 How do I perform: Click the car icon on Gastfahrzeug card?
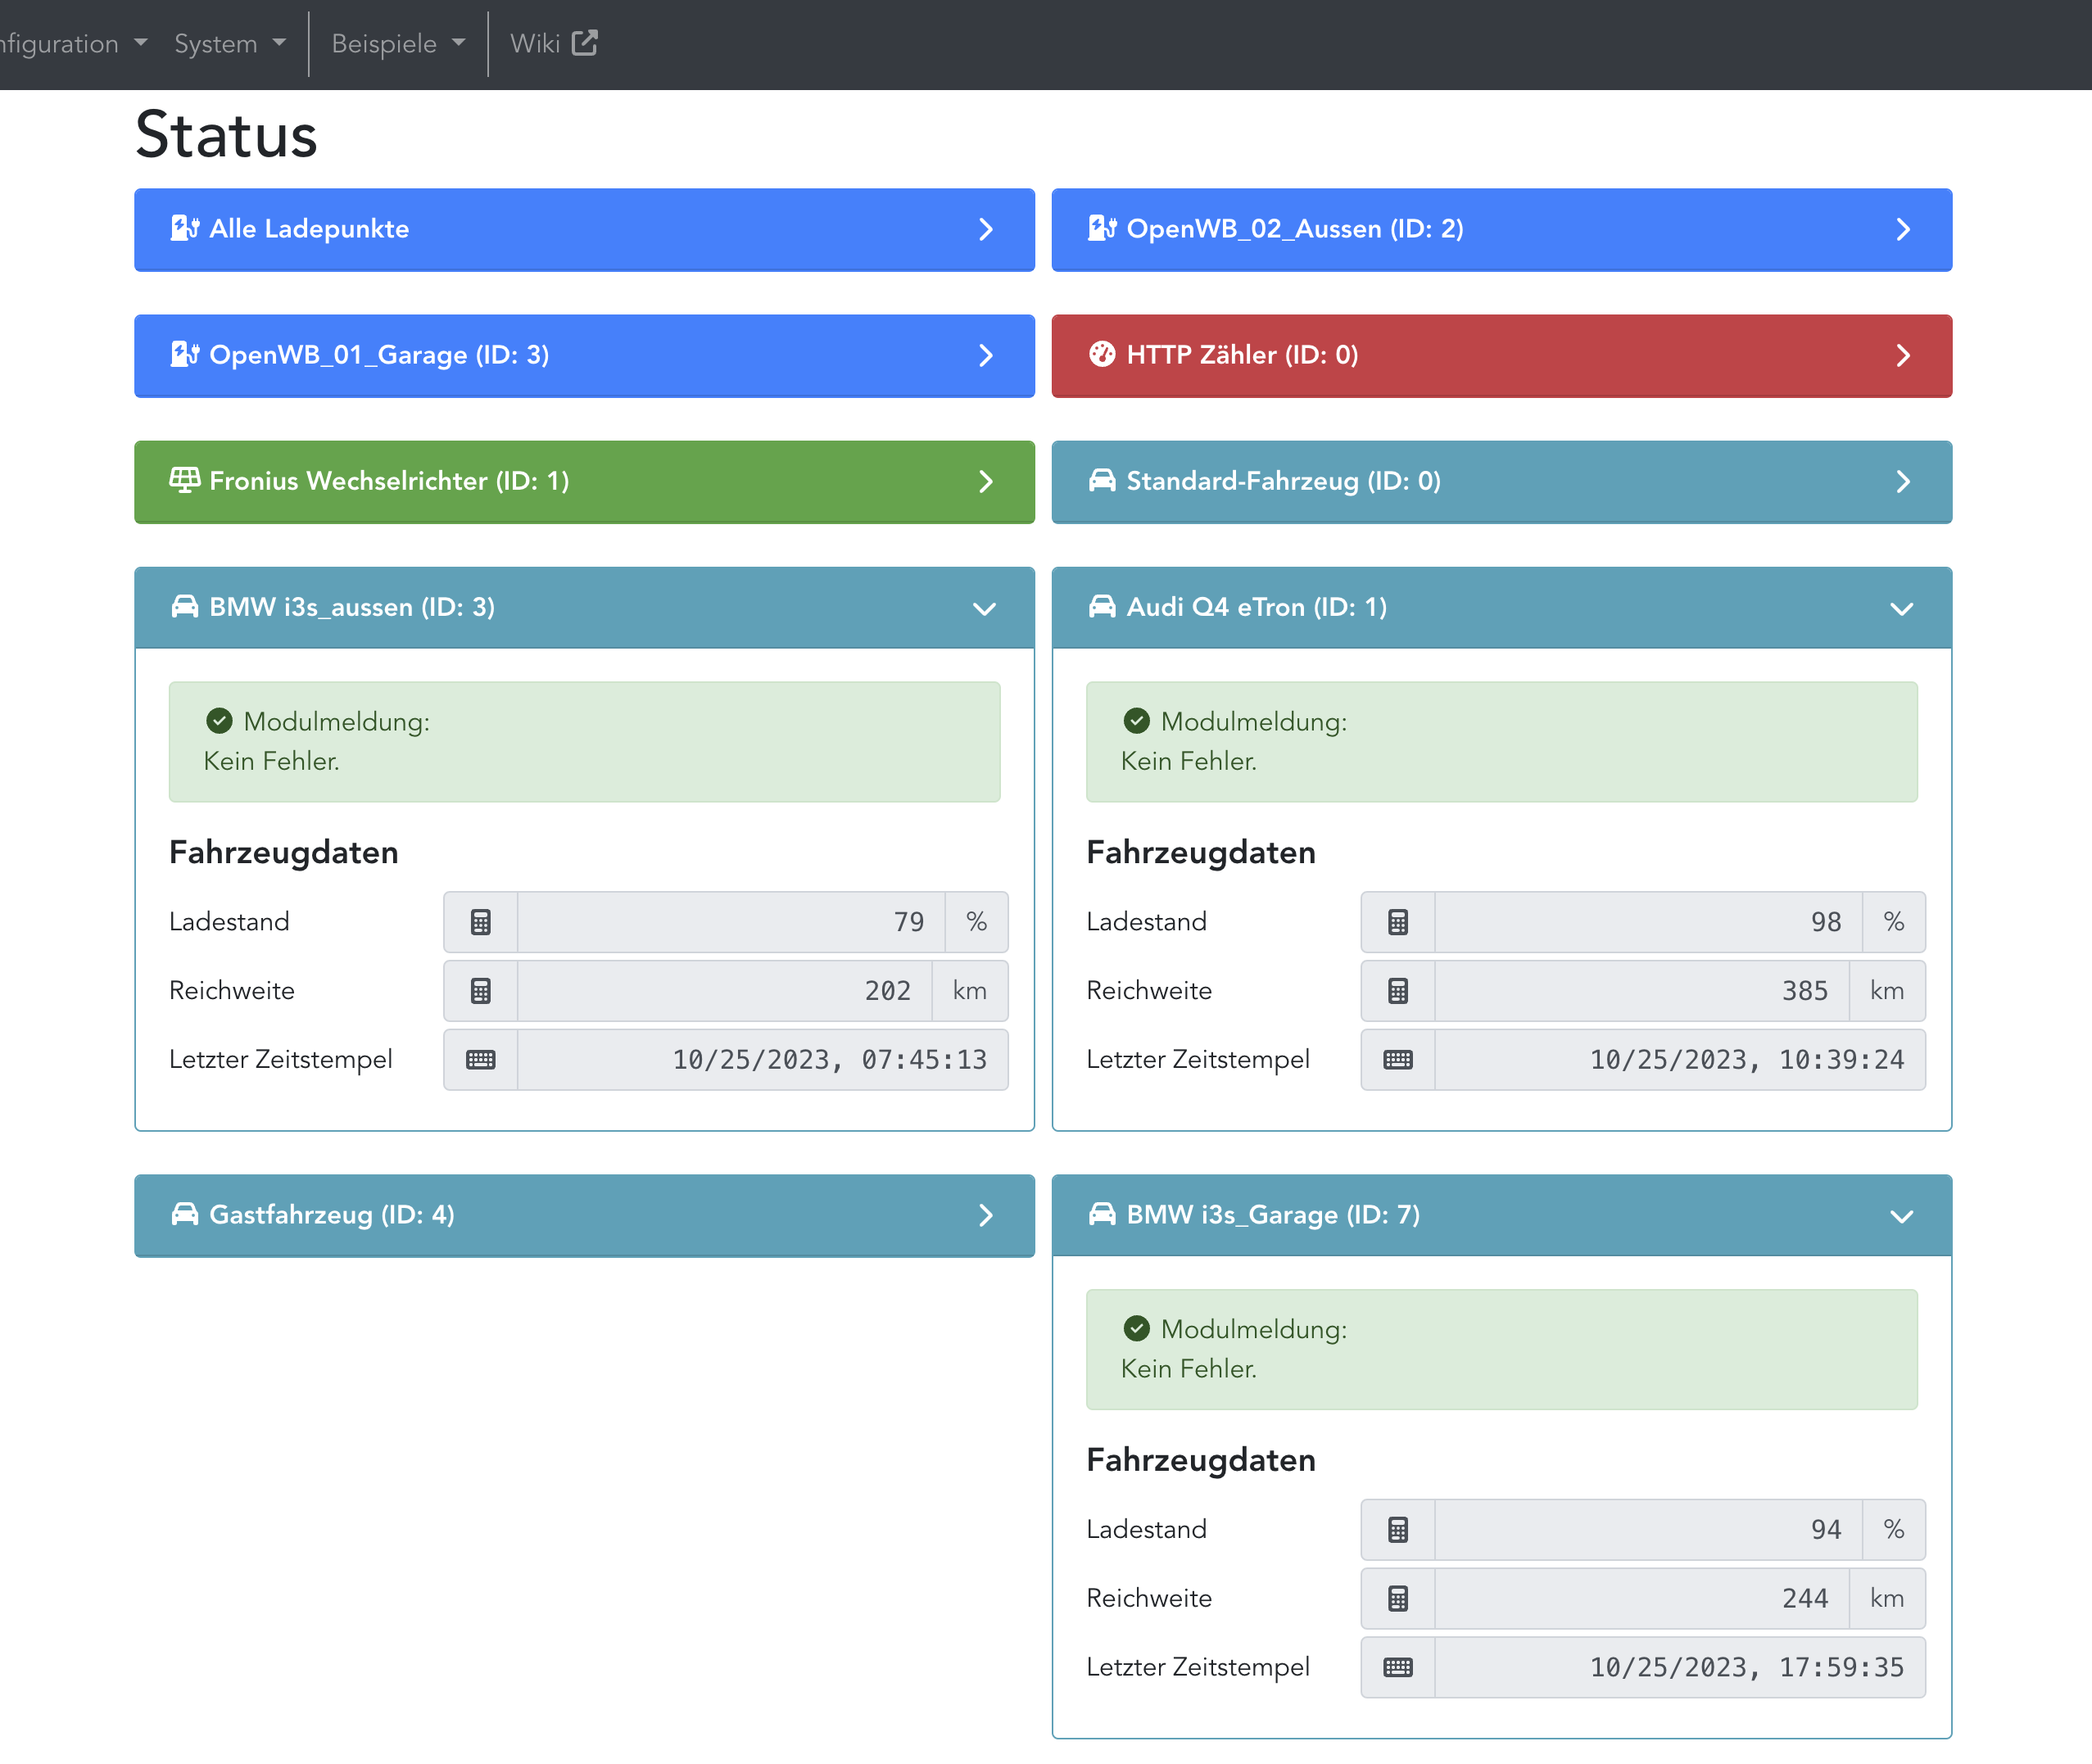click(x=184, y=1215)
